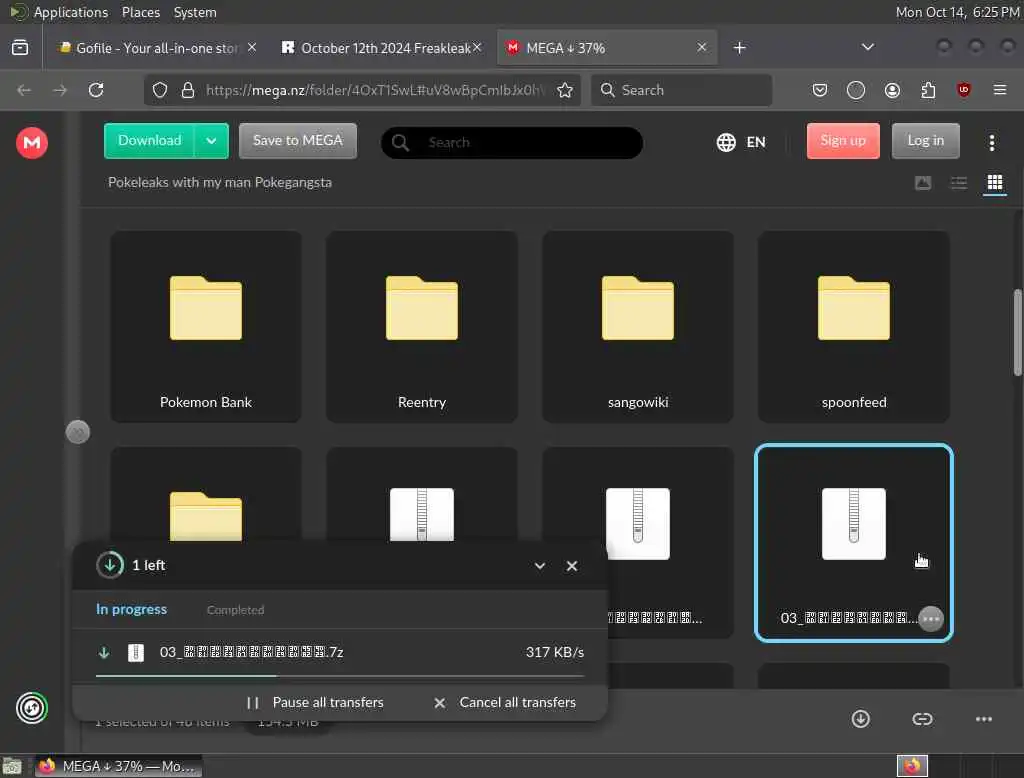The width and height of the screenshot is (1024, 778).
Task: Click show desktop icon bottom-left panel
Action: (x=12, y=766)
